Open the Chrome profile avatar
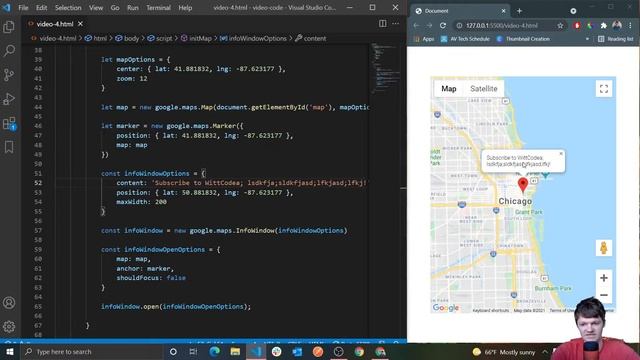Screen dimensions: 640x360 pyautogui.click(x=617, y=25)
